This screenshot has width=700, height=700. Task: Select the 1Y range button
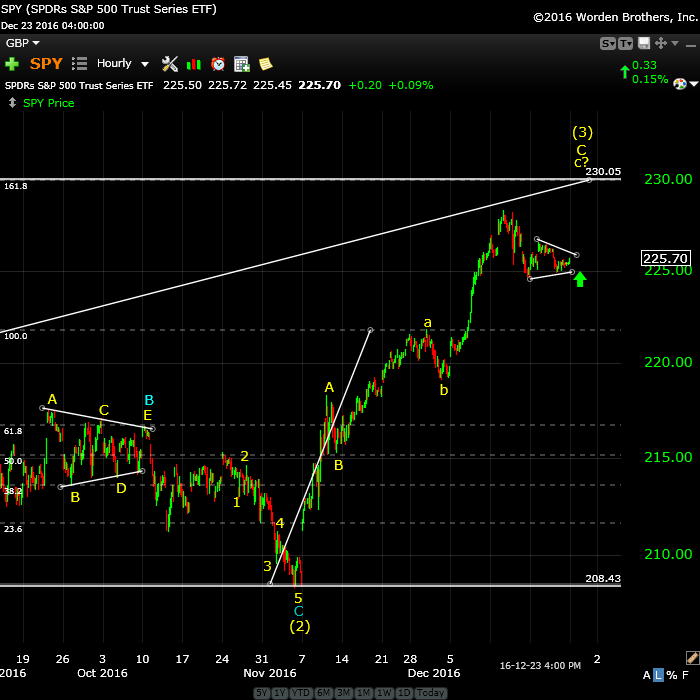coord(280,692)
